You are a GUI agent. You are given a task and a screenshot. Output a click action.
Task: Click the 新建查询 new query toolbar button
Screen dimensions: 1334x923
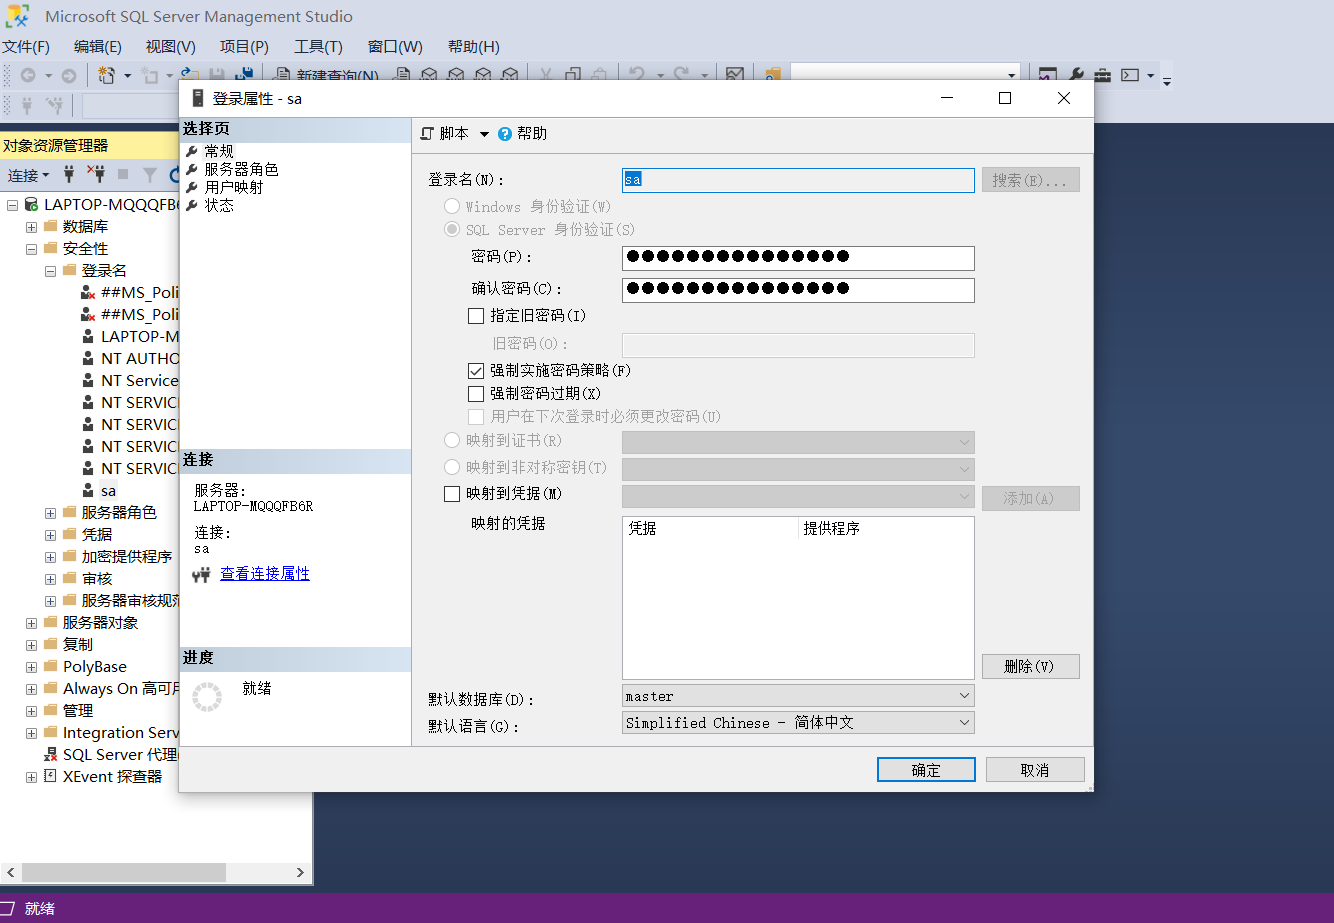click(x=326, y=75)
